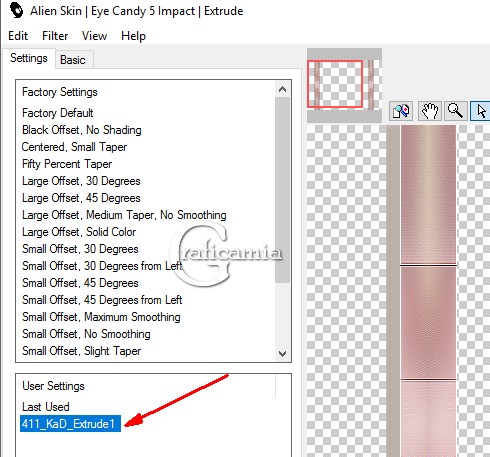Select 411_KaD_Extrude1 user setting
Viewport: 490px width, 457px height.
pyautogui.click(x=70, y=424)
